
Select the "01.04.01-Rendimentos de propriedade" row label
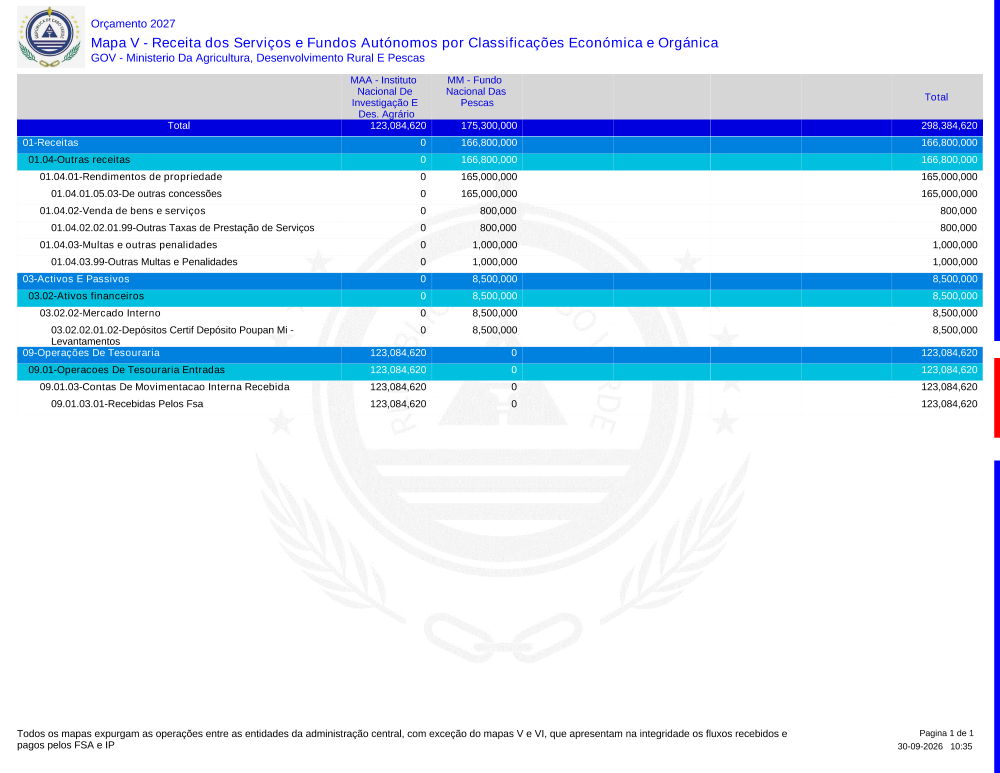coord(131,177)
